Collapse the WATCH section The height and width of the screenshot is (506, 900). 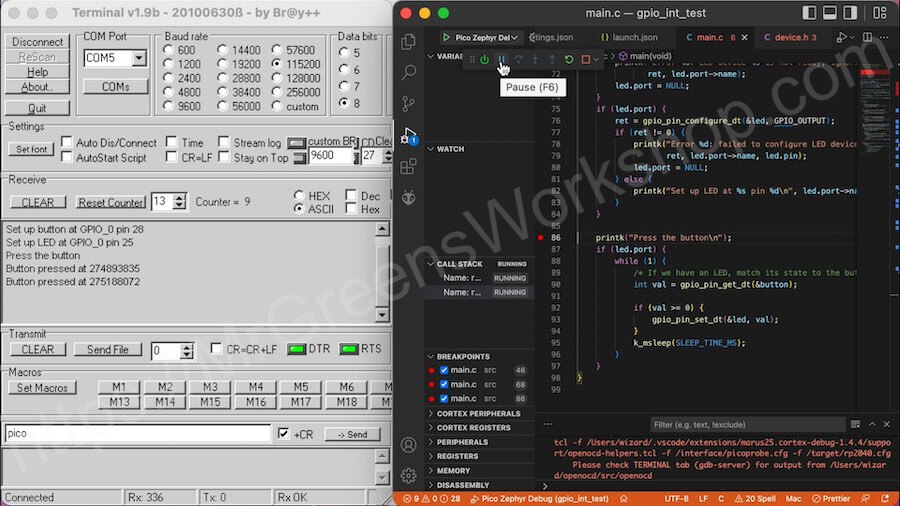click(x=430, y=149)
